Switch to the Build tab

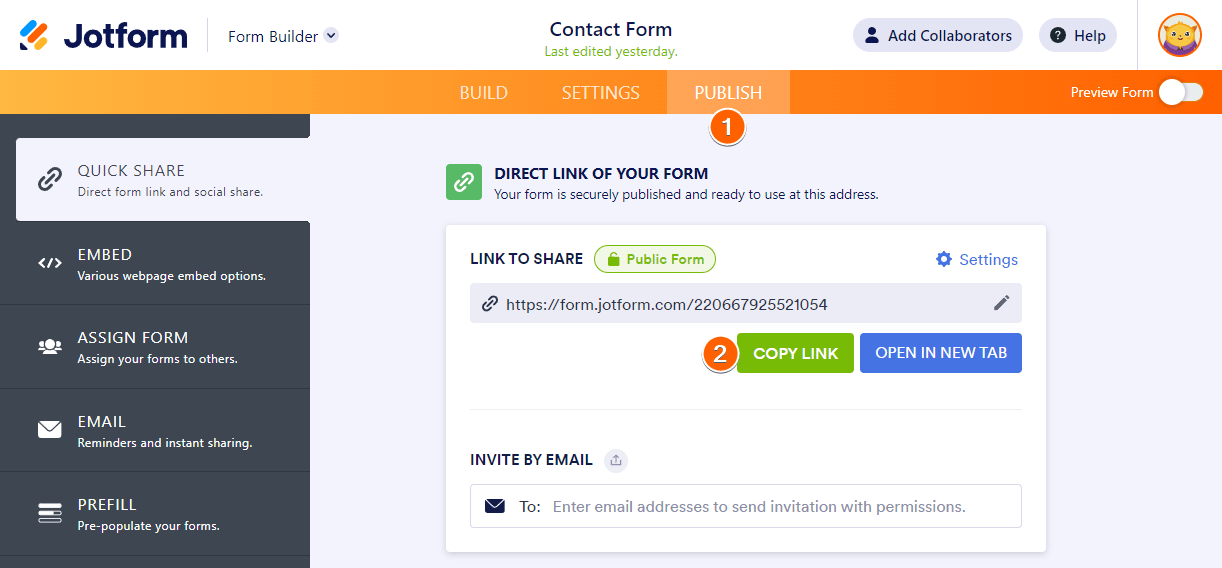pyautogui.click(x=483, y=92)
